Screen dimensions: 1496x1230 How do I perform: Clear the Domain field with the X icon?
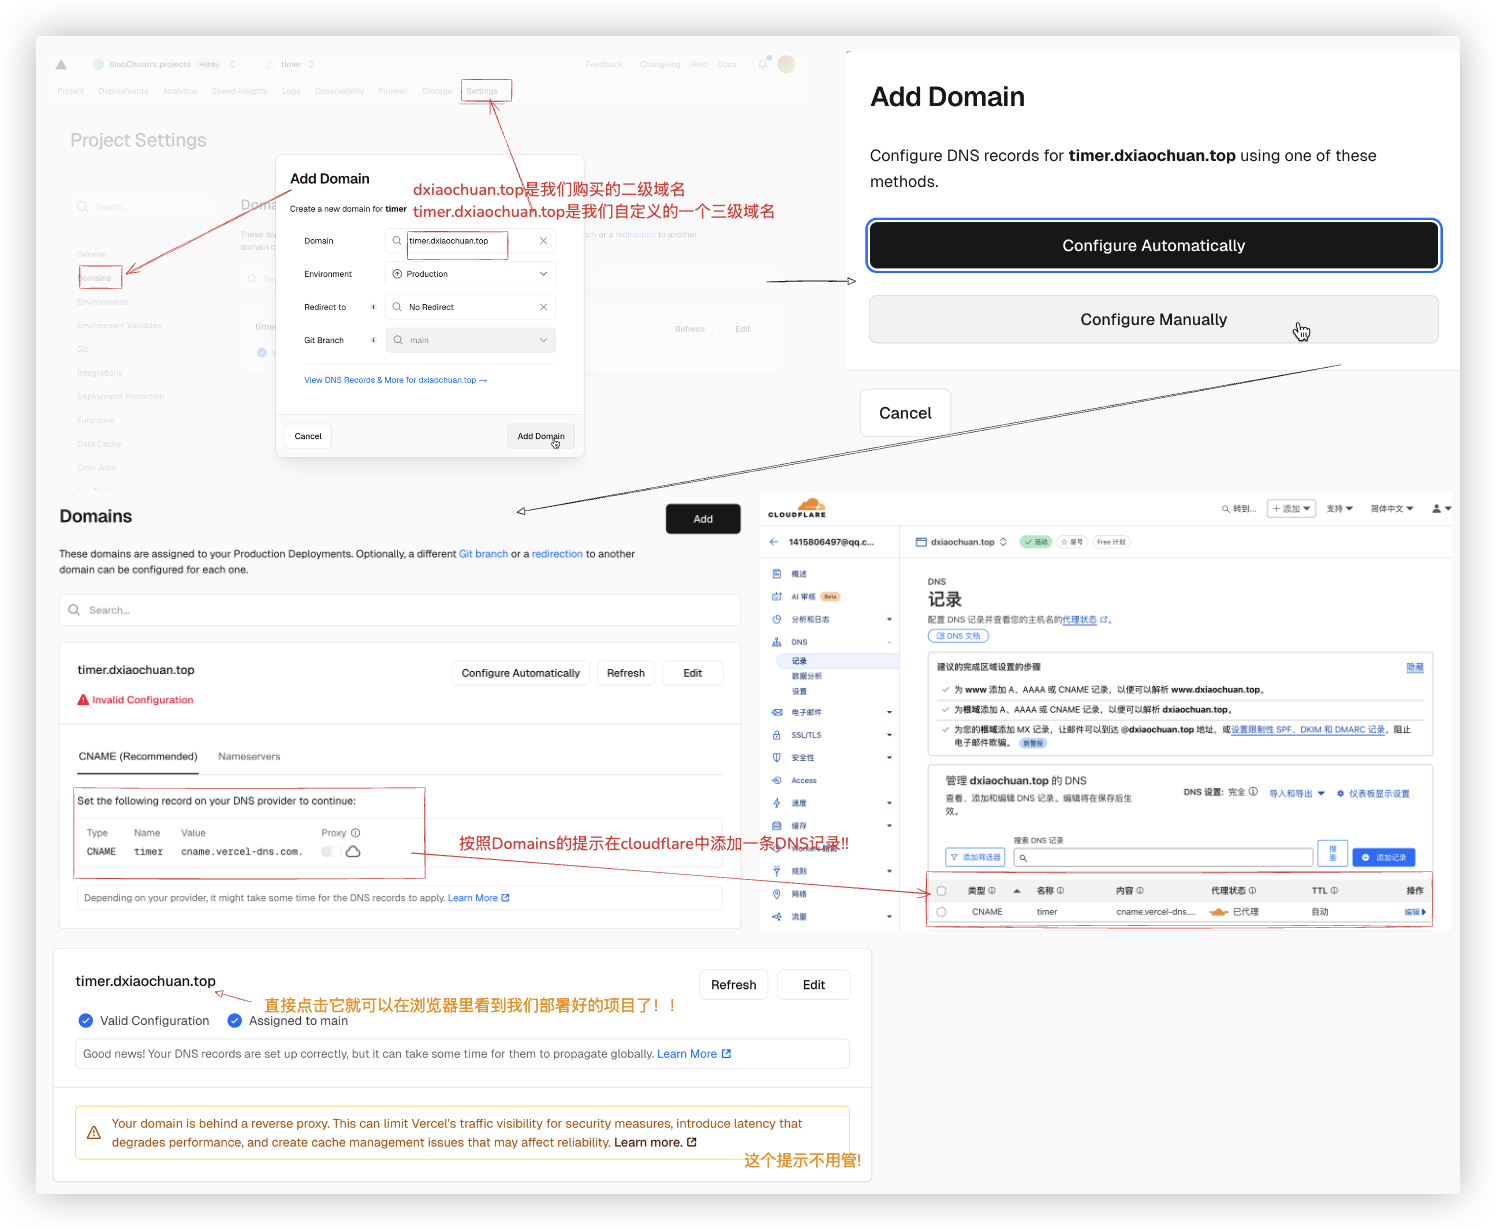coord(543,241)
